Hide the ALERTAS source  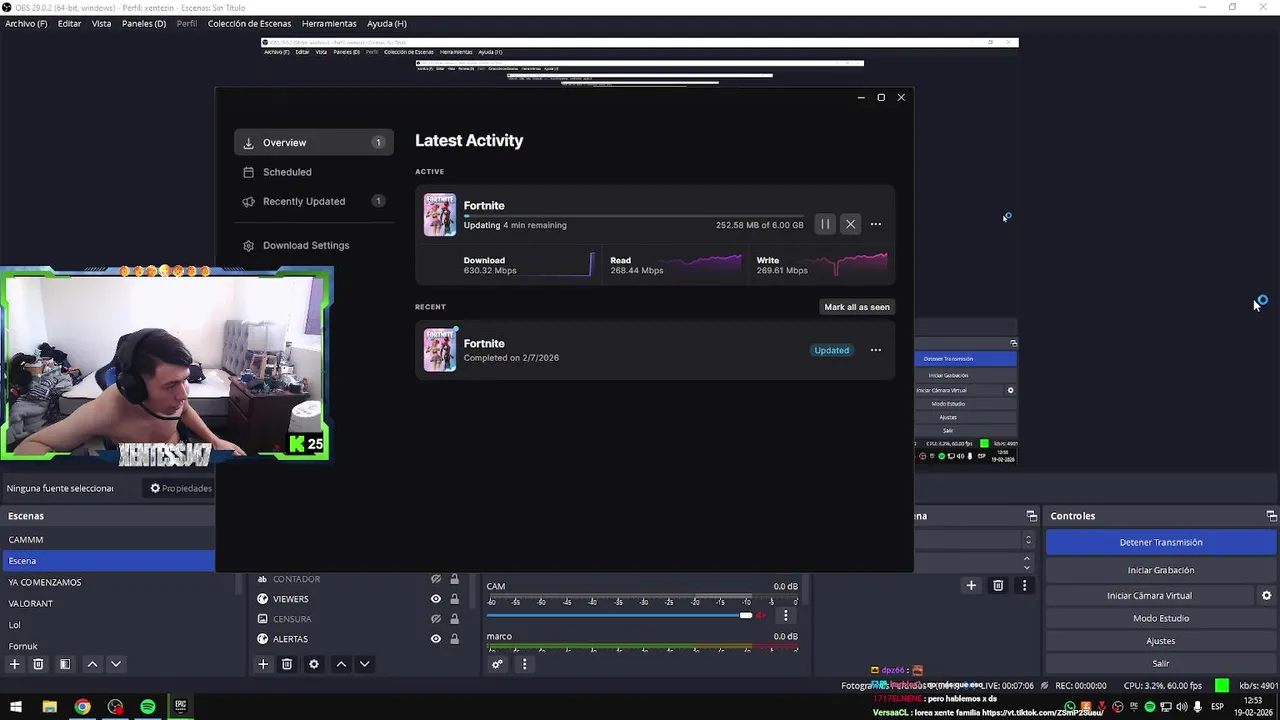(x=436, y=639)
